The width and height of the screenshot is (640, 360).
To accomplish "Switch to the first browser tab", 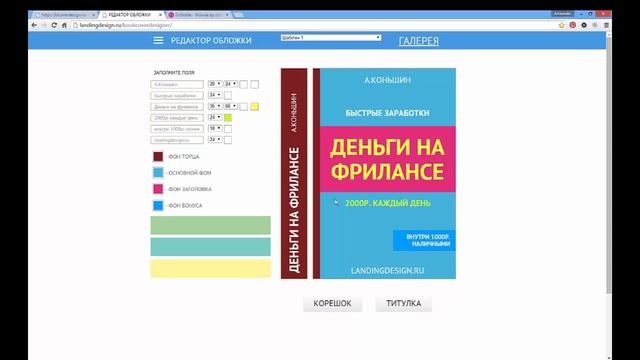I will (x=64, y=15).
